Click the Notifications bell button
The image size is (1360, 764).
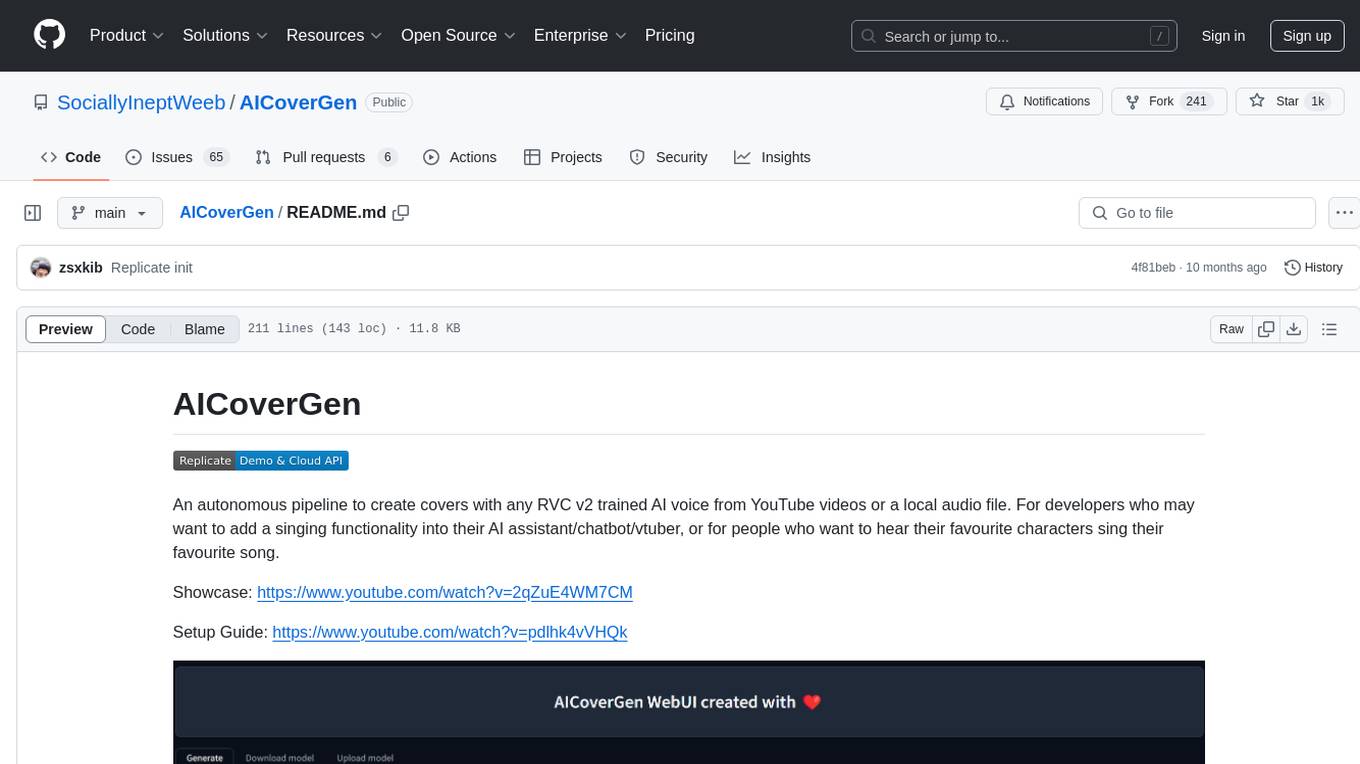pos(1045,102)
